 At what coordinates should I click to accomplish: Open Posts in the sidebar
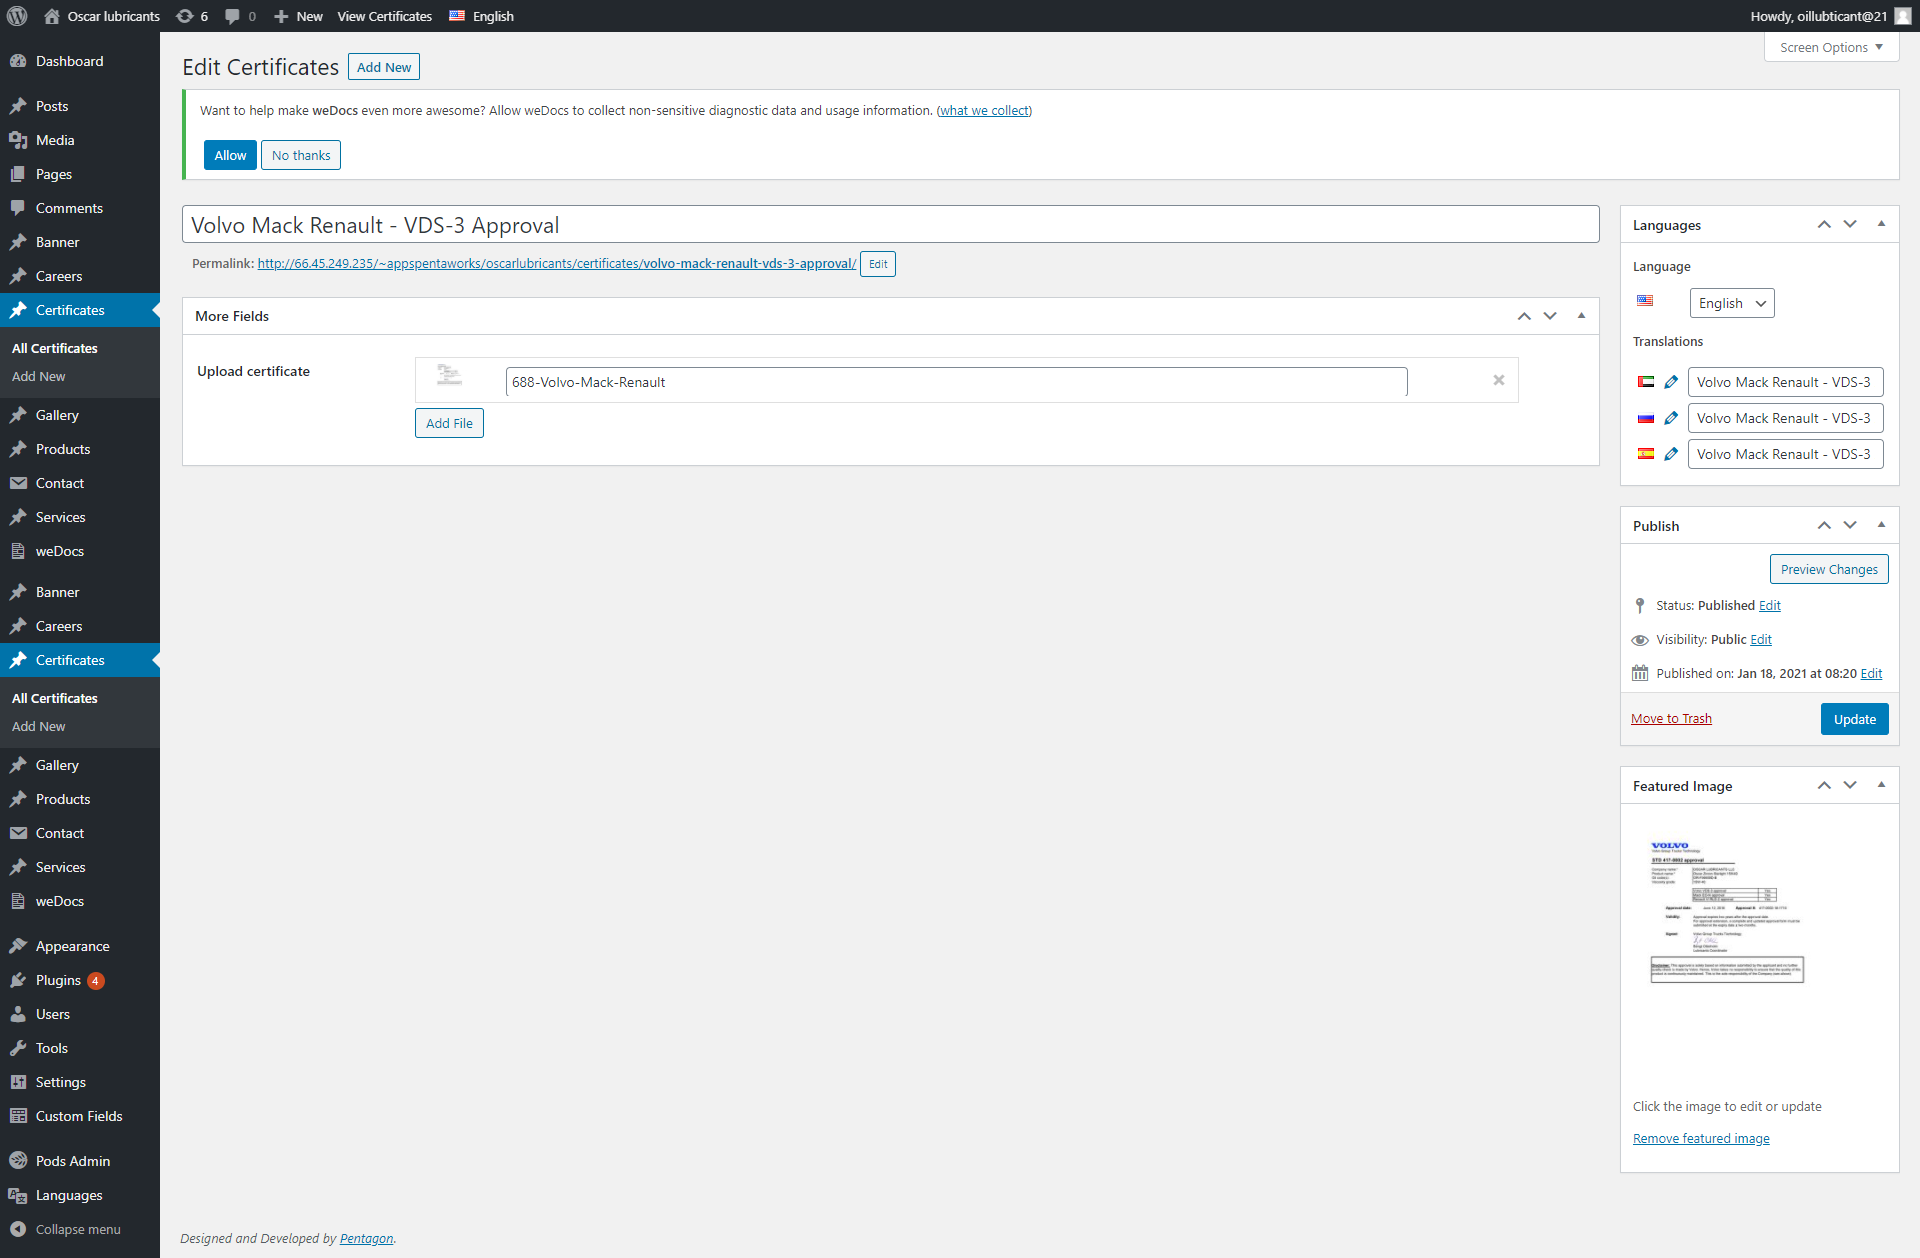[80, 106]
